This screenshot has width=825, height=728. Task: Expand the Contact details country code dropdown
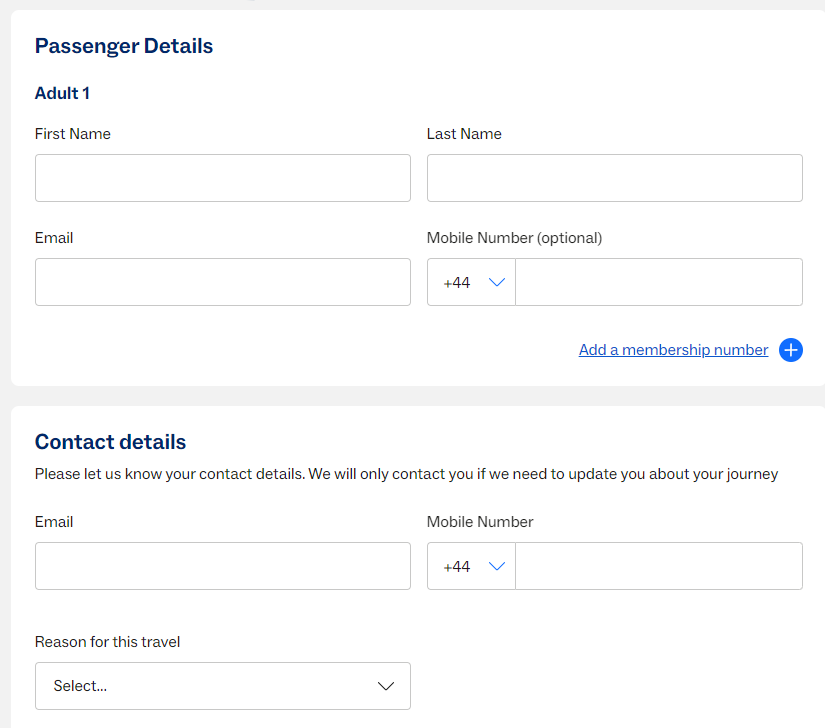[471, 566]
